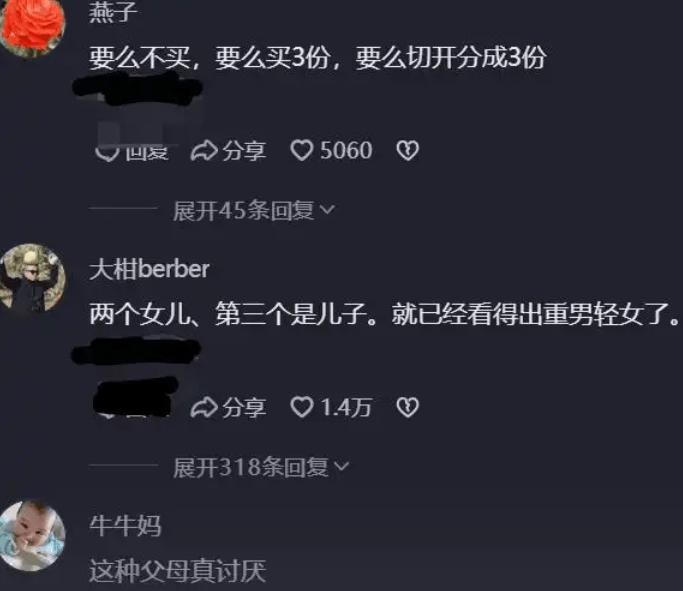This screenshot has width=683, height=591.
Task: Dislike 大柑berber's comment with broken heart
Action: coord(408,408)
